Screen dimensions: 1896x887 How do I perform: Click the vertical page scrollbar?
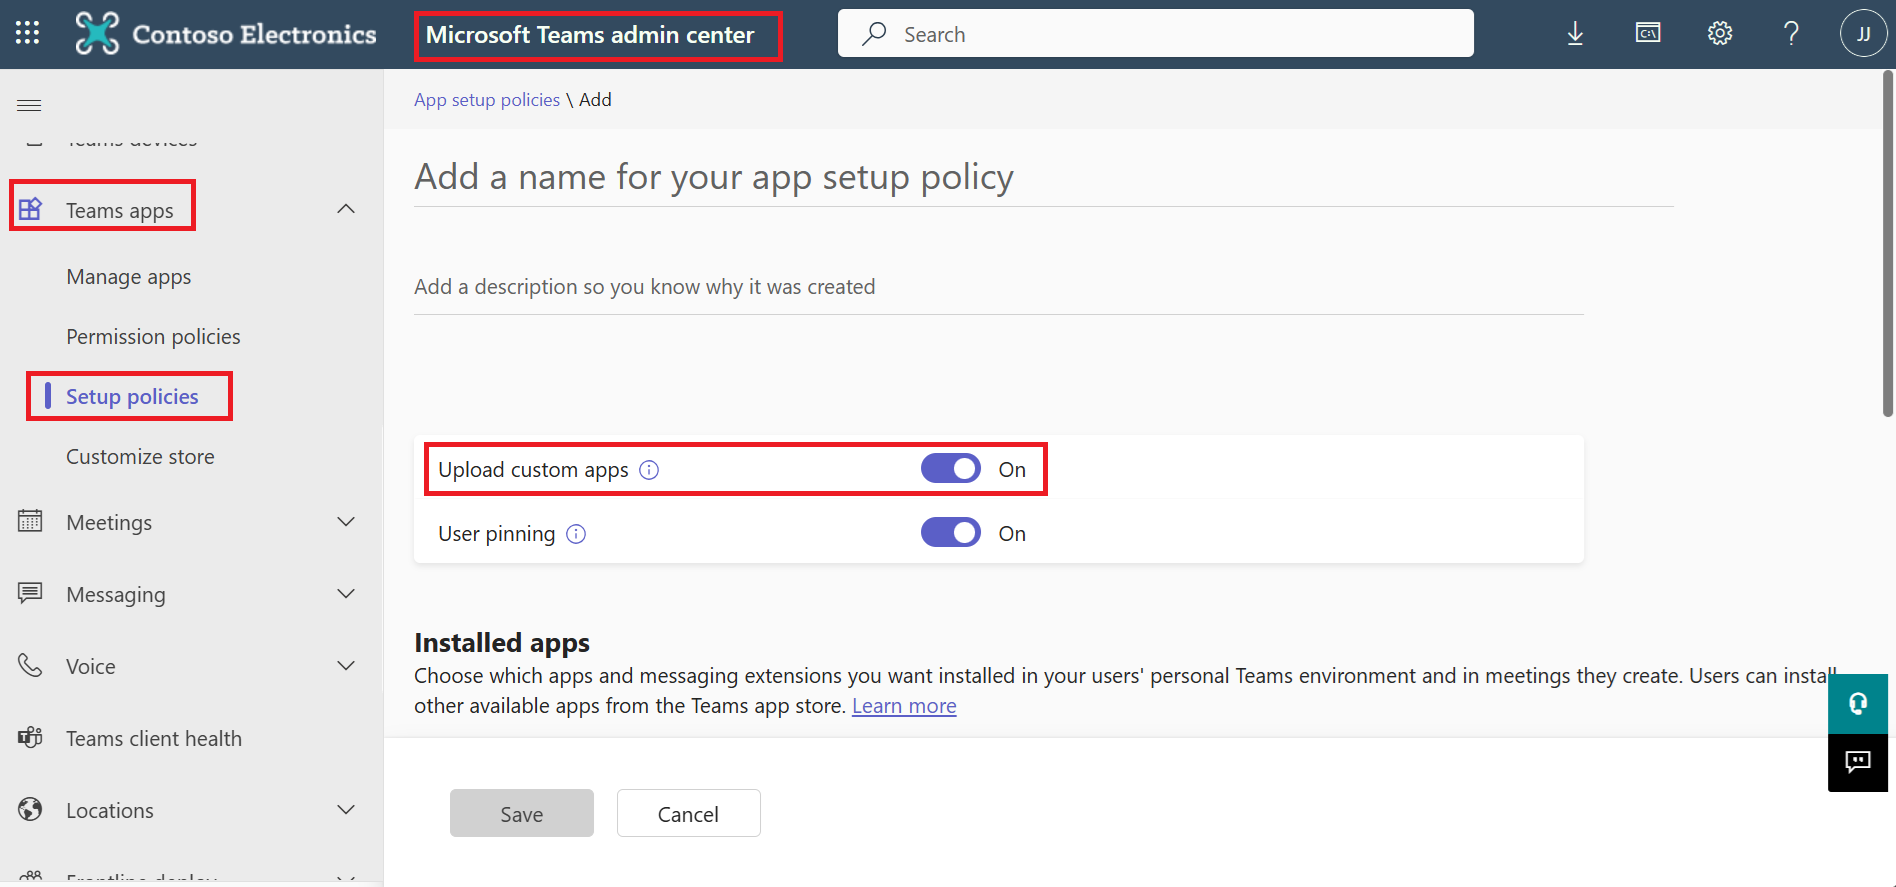(x=1888, y=244)
